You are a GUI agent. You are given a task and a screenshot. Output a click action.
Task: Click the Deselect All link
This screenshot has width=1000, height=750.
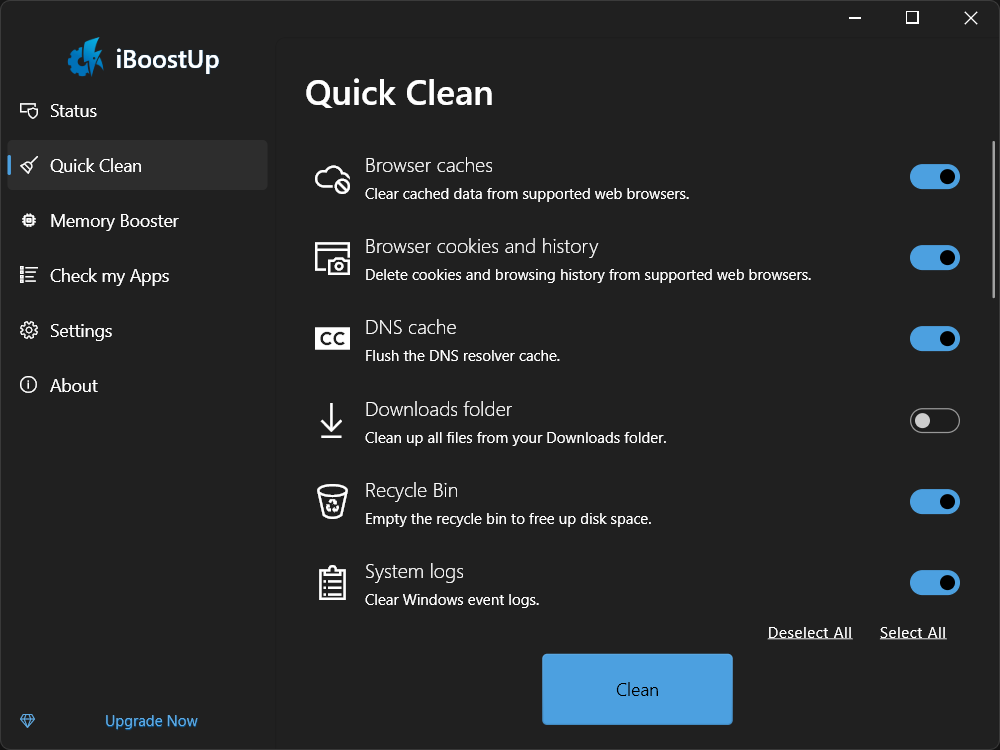tap(809, 633)
